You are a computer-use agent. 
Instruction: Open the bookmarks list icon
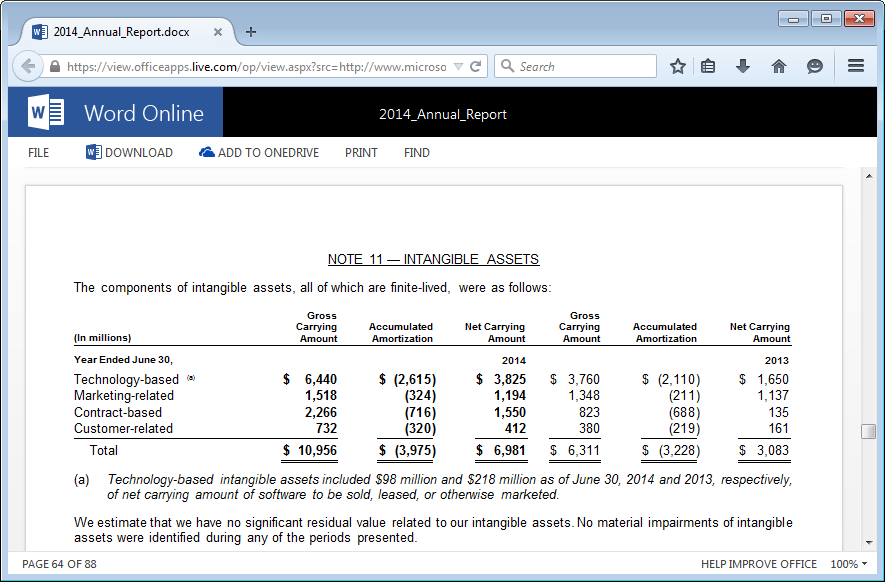[x=708, y=67]
